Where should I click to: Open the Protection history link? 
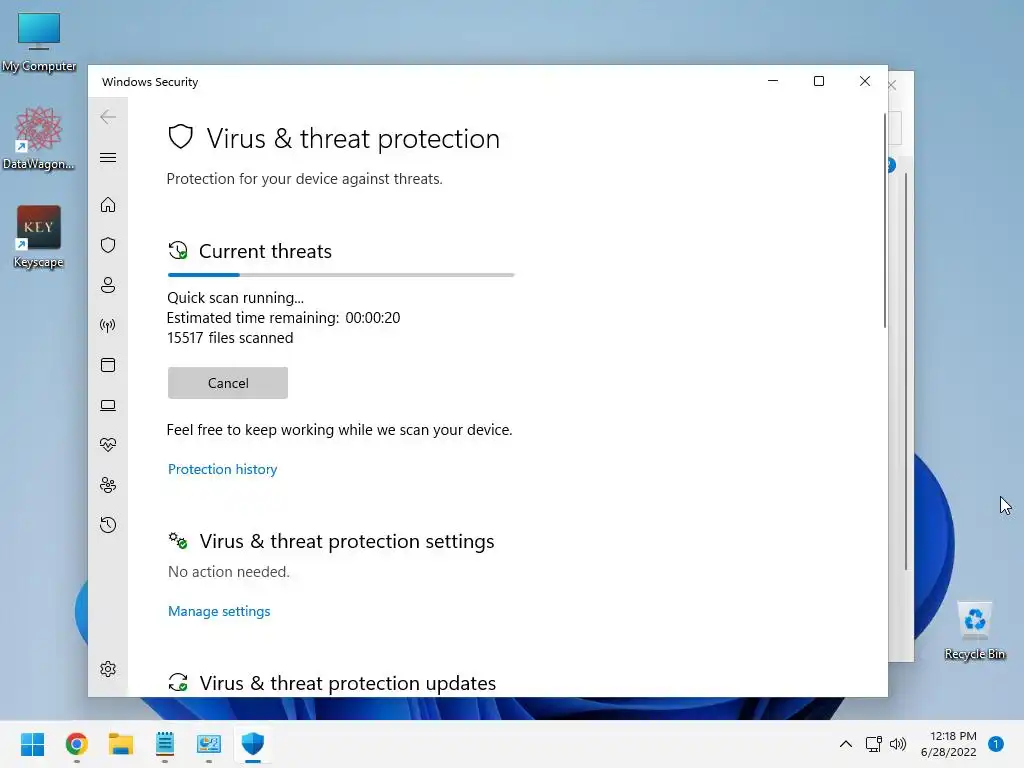coord(223,469)
